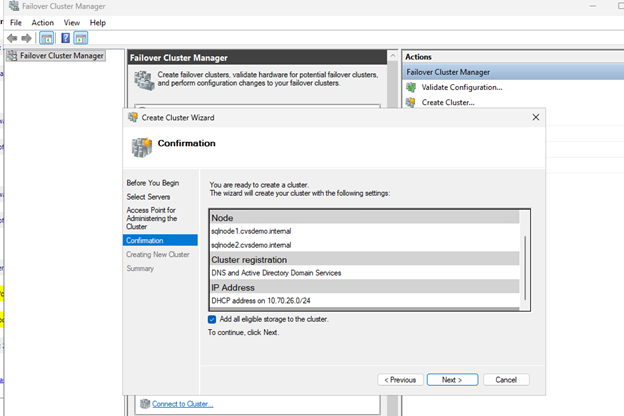Click settings list vertical scrollbar

click(525, 268)
